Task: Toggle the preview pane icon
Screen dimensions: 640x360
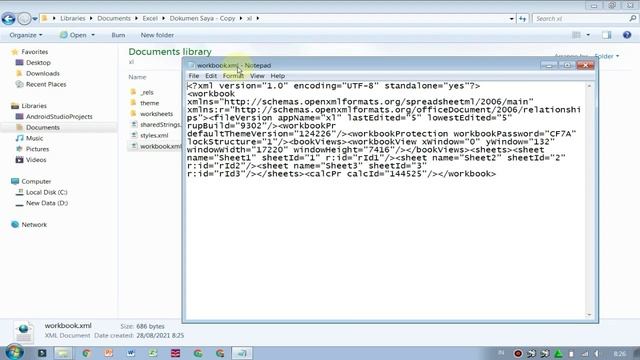Action: pos(607,35)
